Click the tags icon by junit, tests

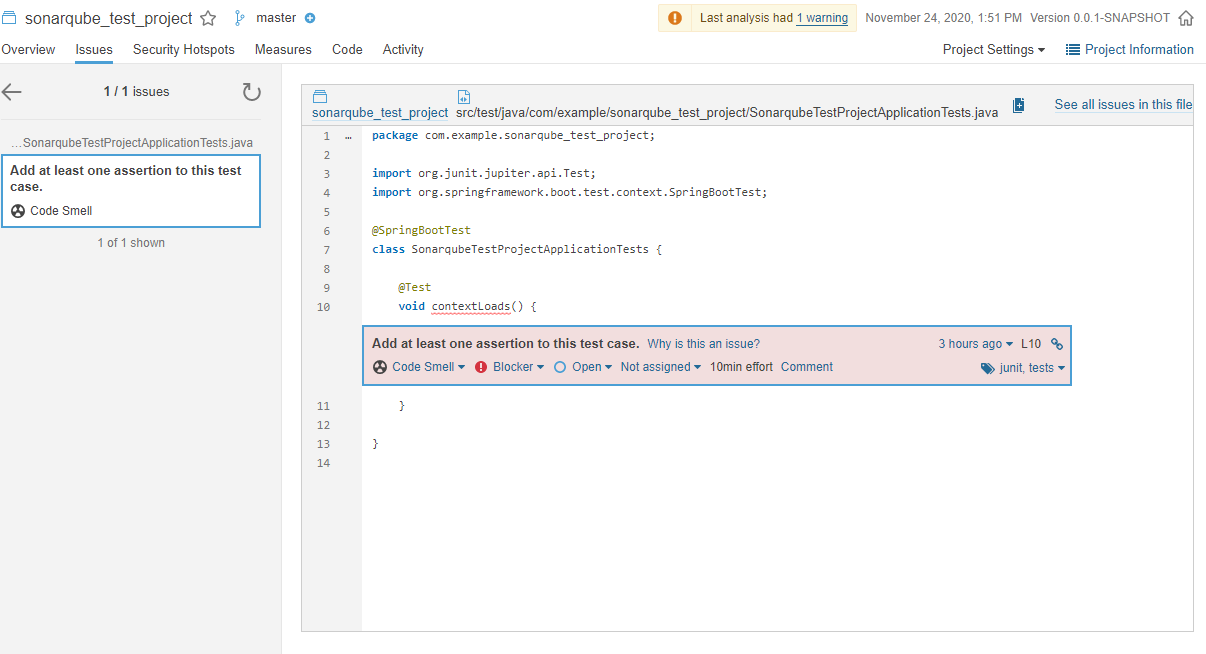tap(988, 368)
